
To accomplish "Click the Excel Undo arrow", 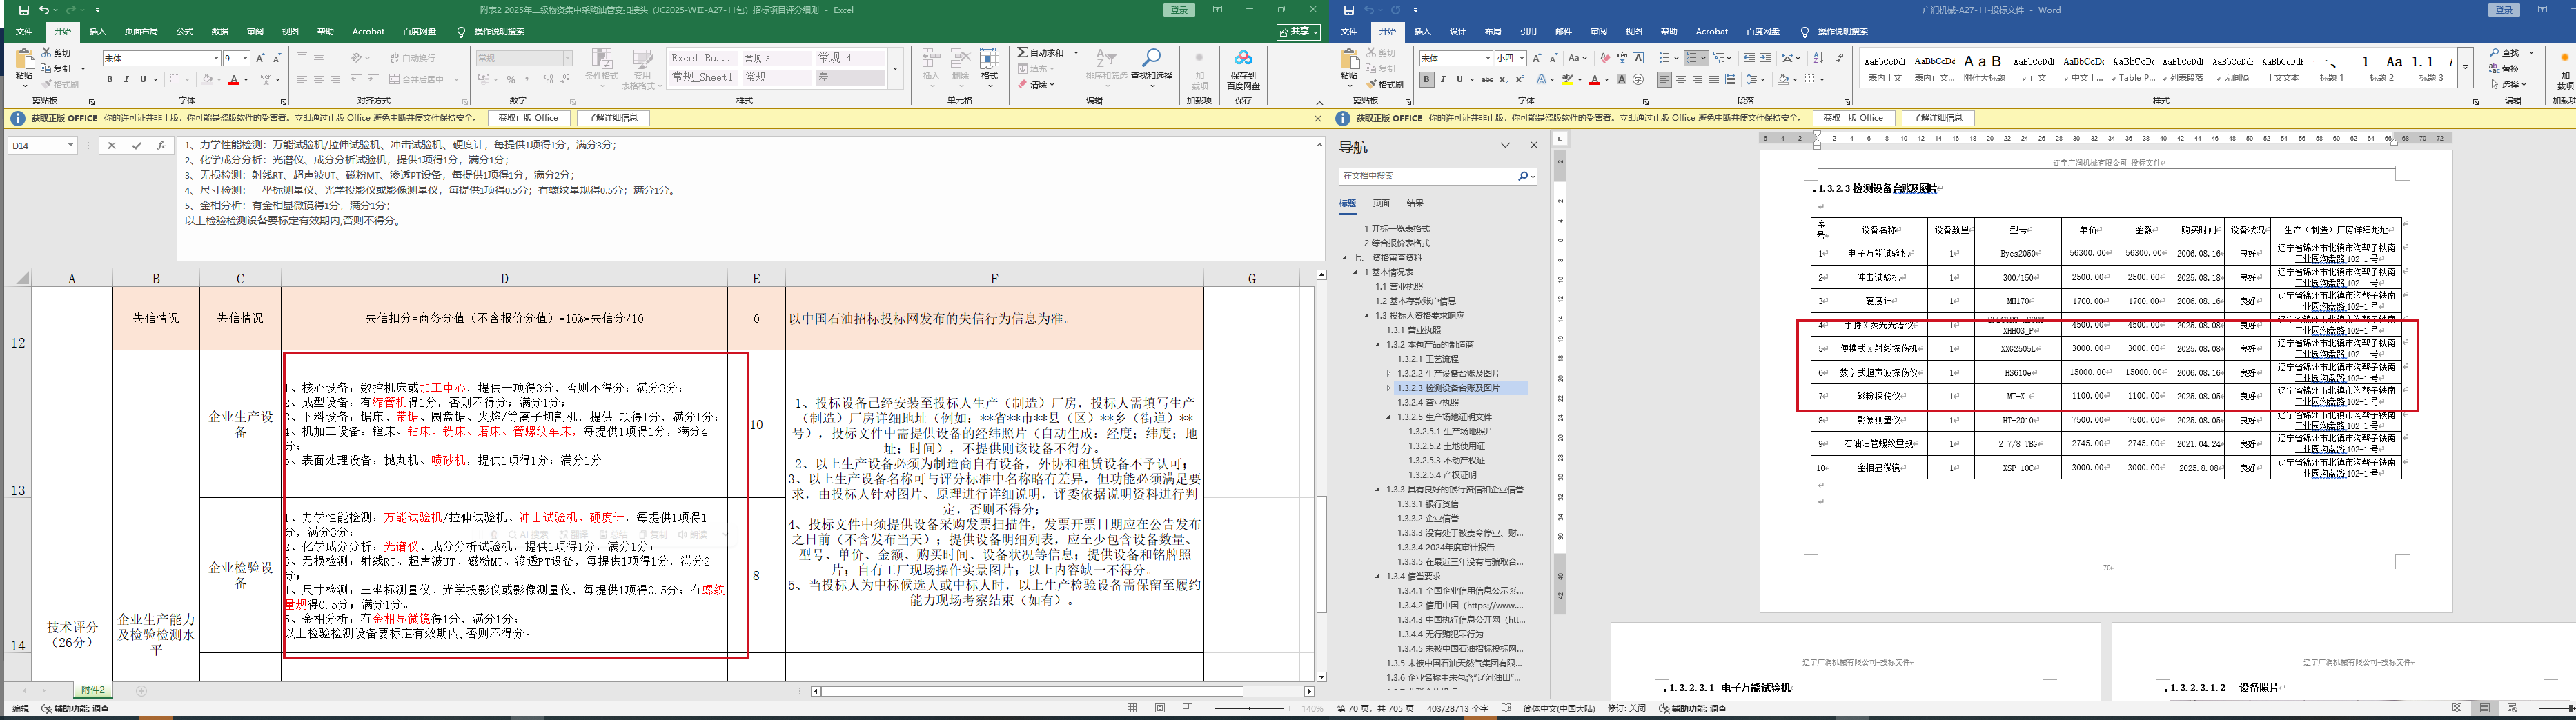I will (x=43, y=10).
